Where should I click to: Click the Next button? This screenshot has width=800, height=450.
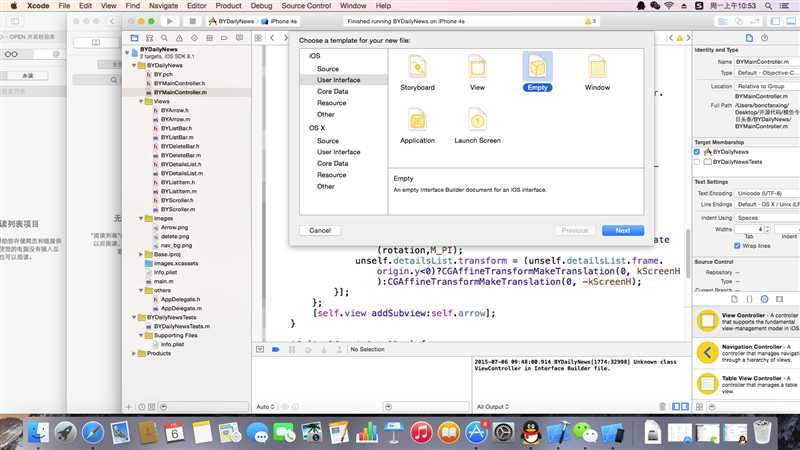(x=622, y=231)
